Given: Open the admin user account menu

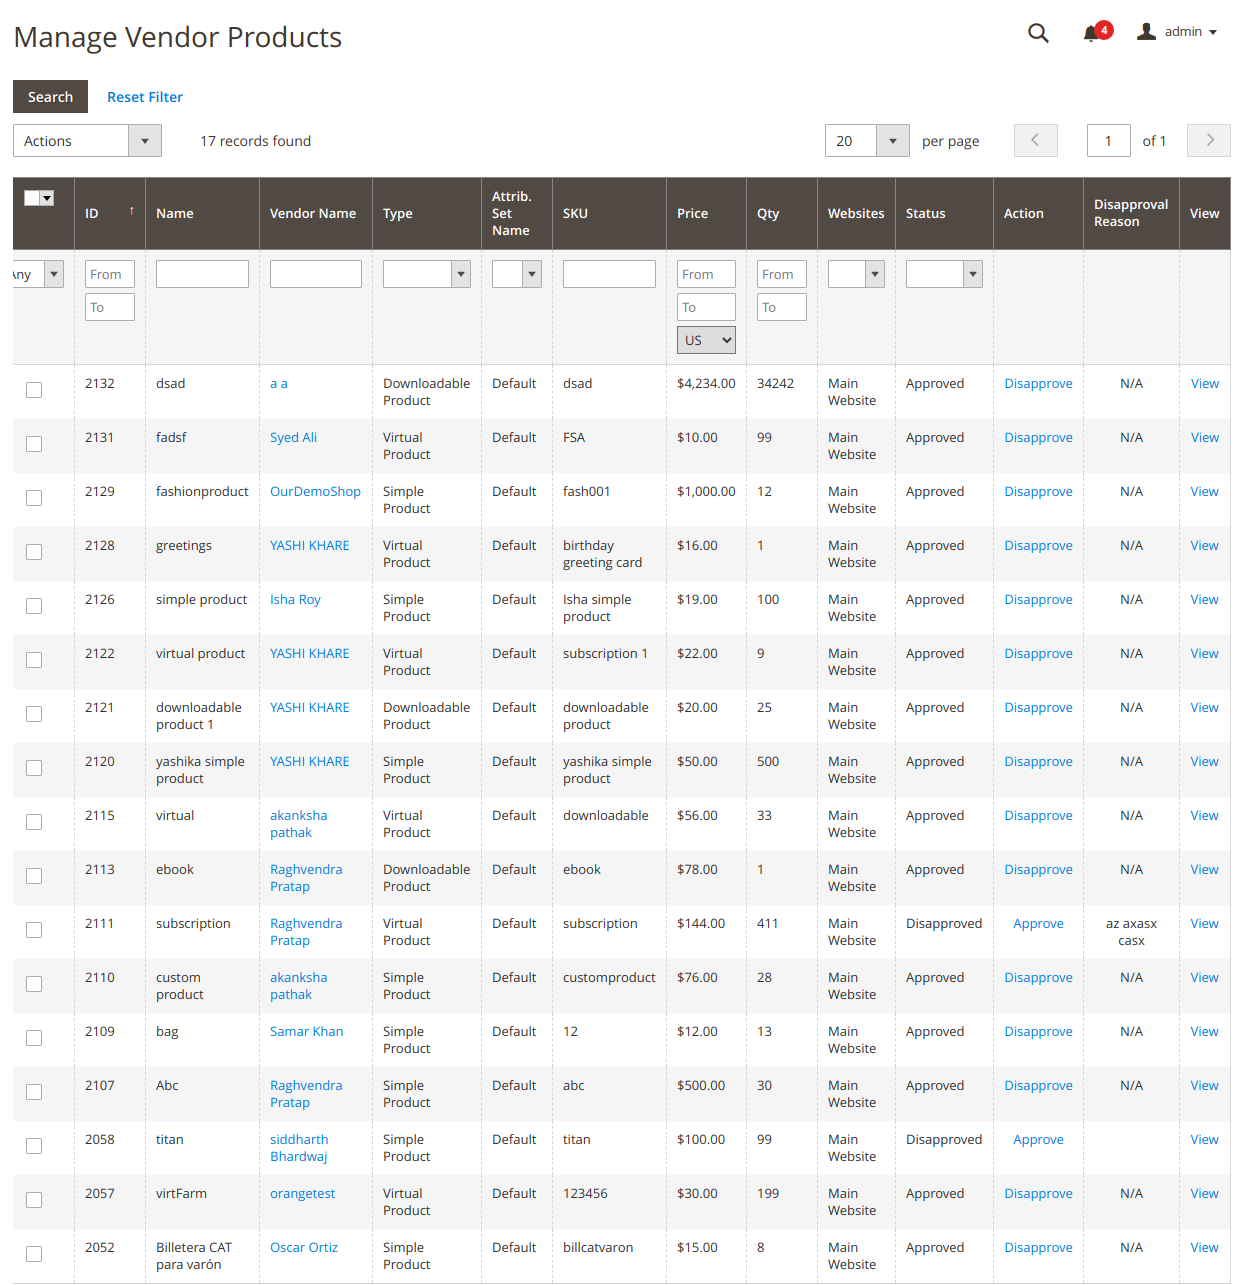Looking at the screenshot, I should [1177, 32].
